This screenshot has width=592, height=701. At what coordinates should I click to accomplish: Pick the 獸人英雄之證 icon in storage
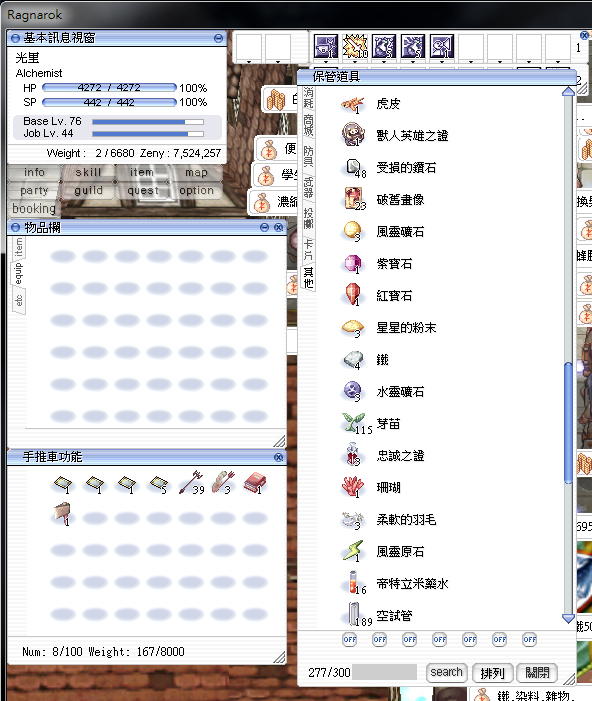[x=352, y=135]
